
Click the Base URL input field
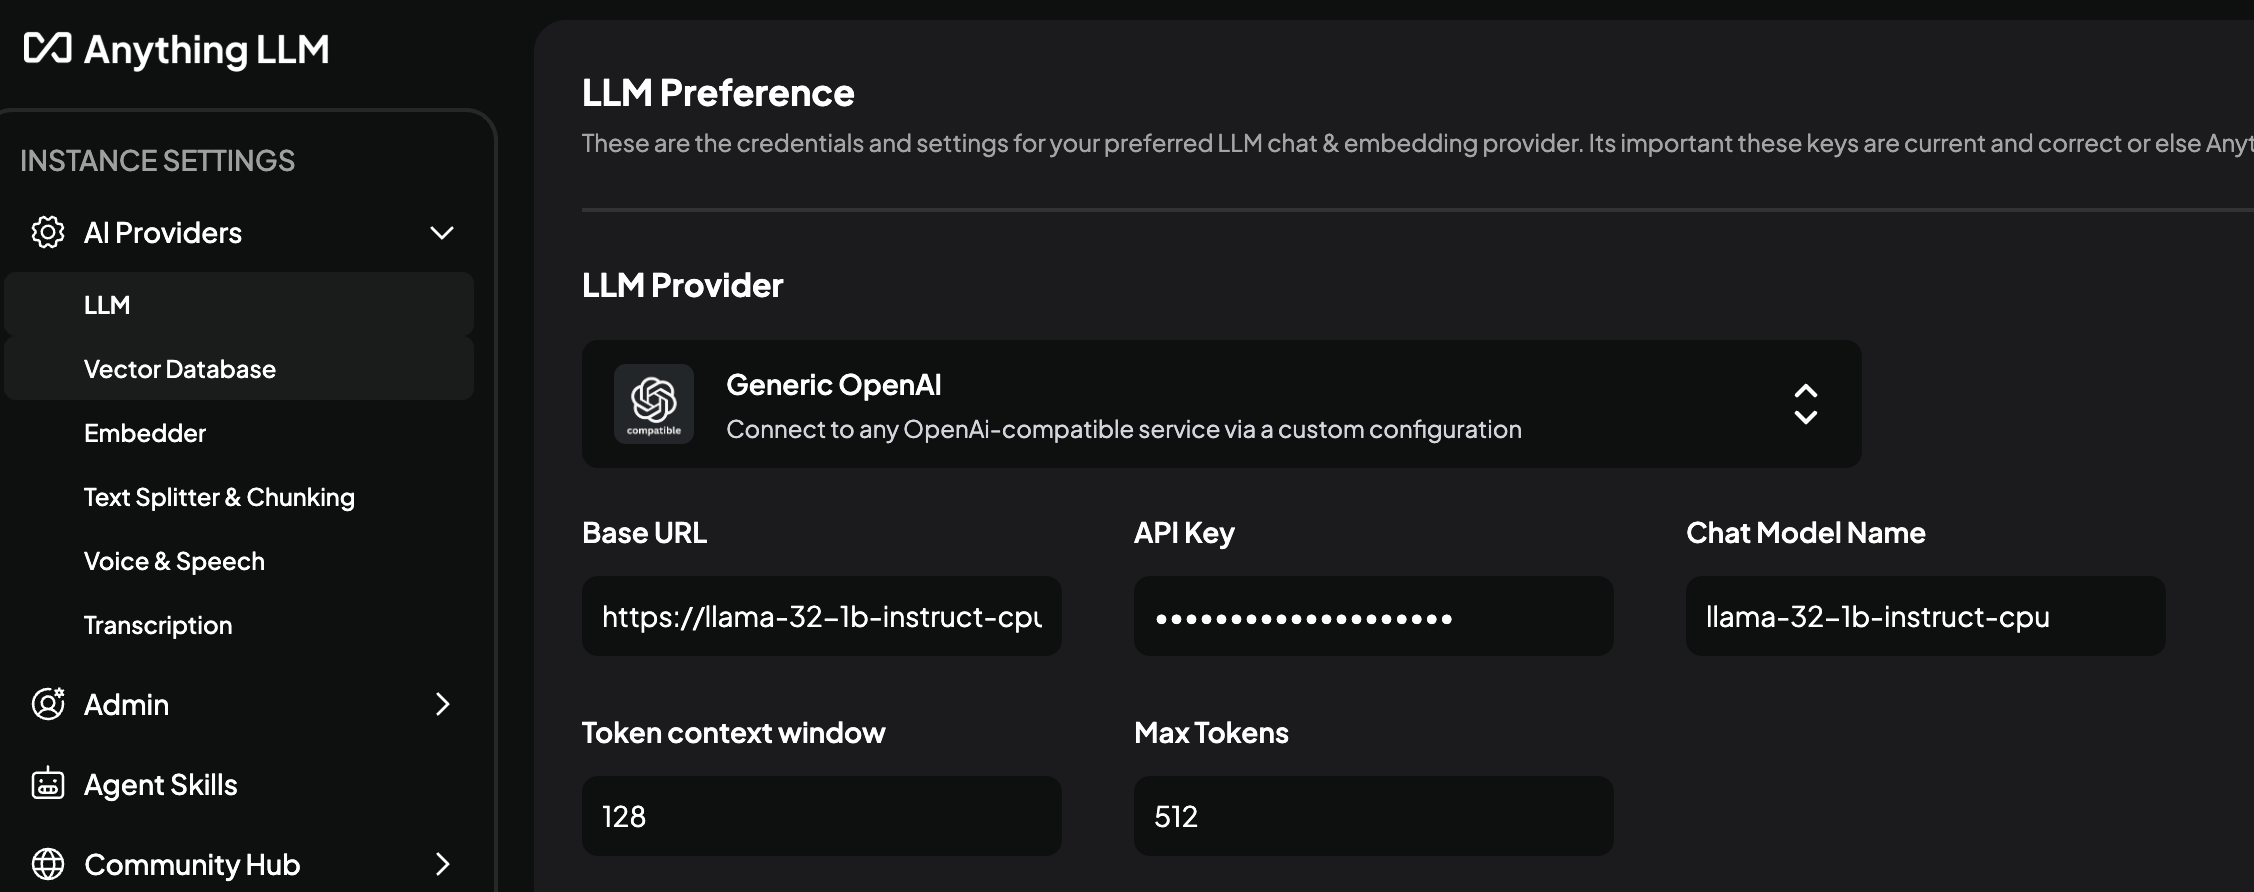(x=821, y=616)
